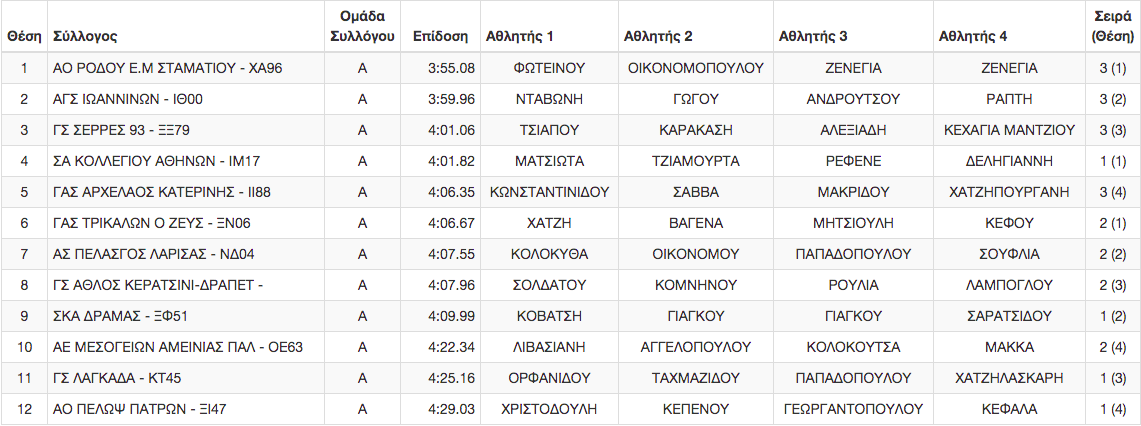Click the Επίδοση column header
The width and height of the screenshot is (1141, 426).
[x=438, y=36]
